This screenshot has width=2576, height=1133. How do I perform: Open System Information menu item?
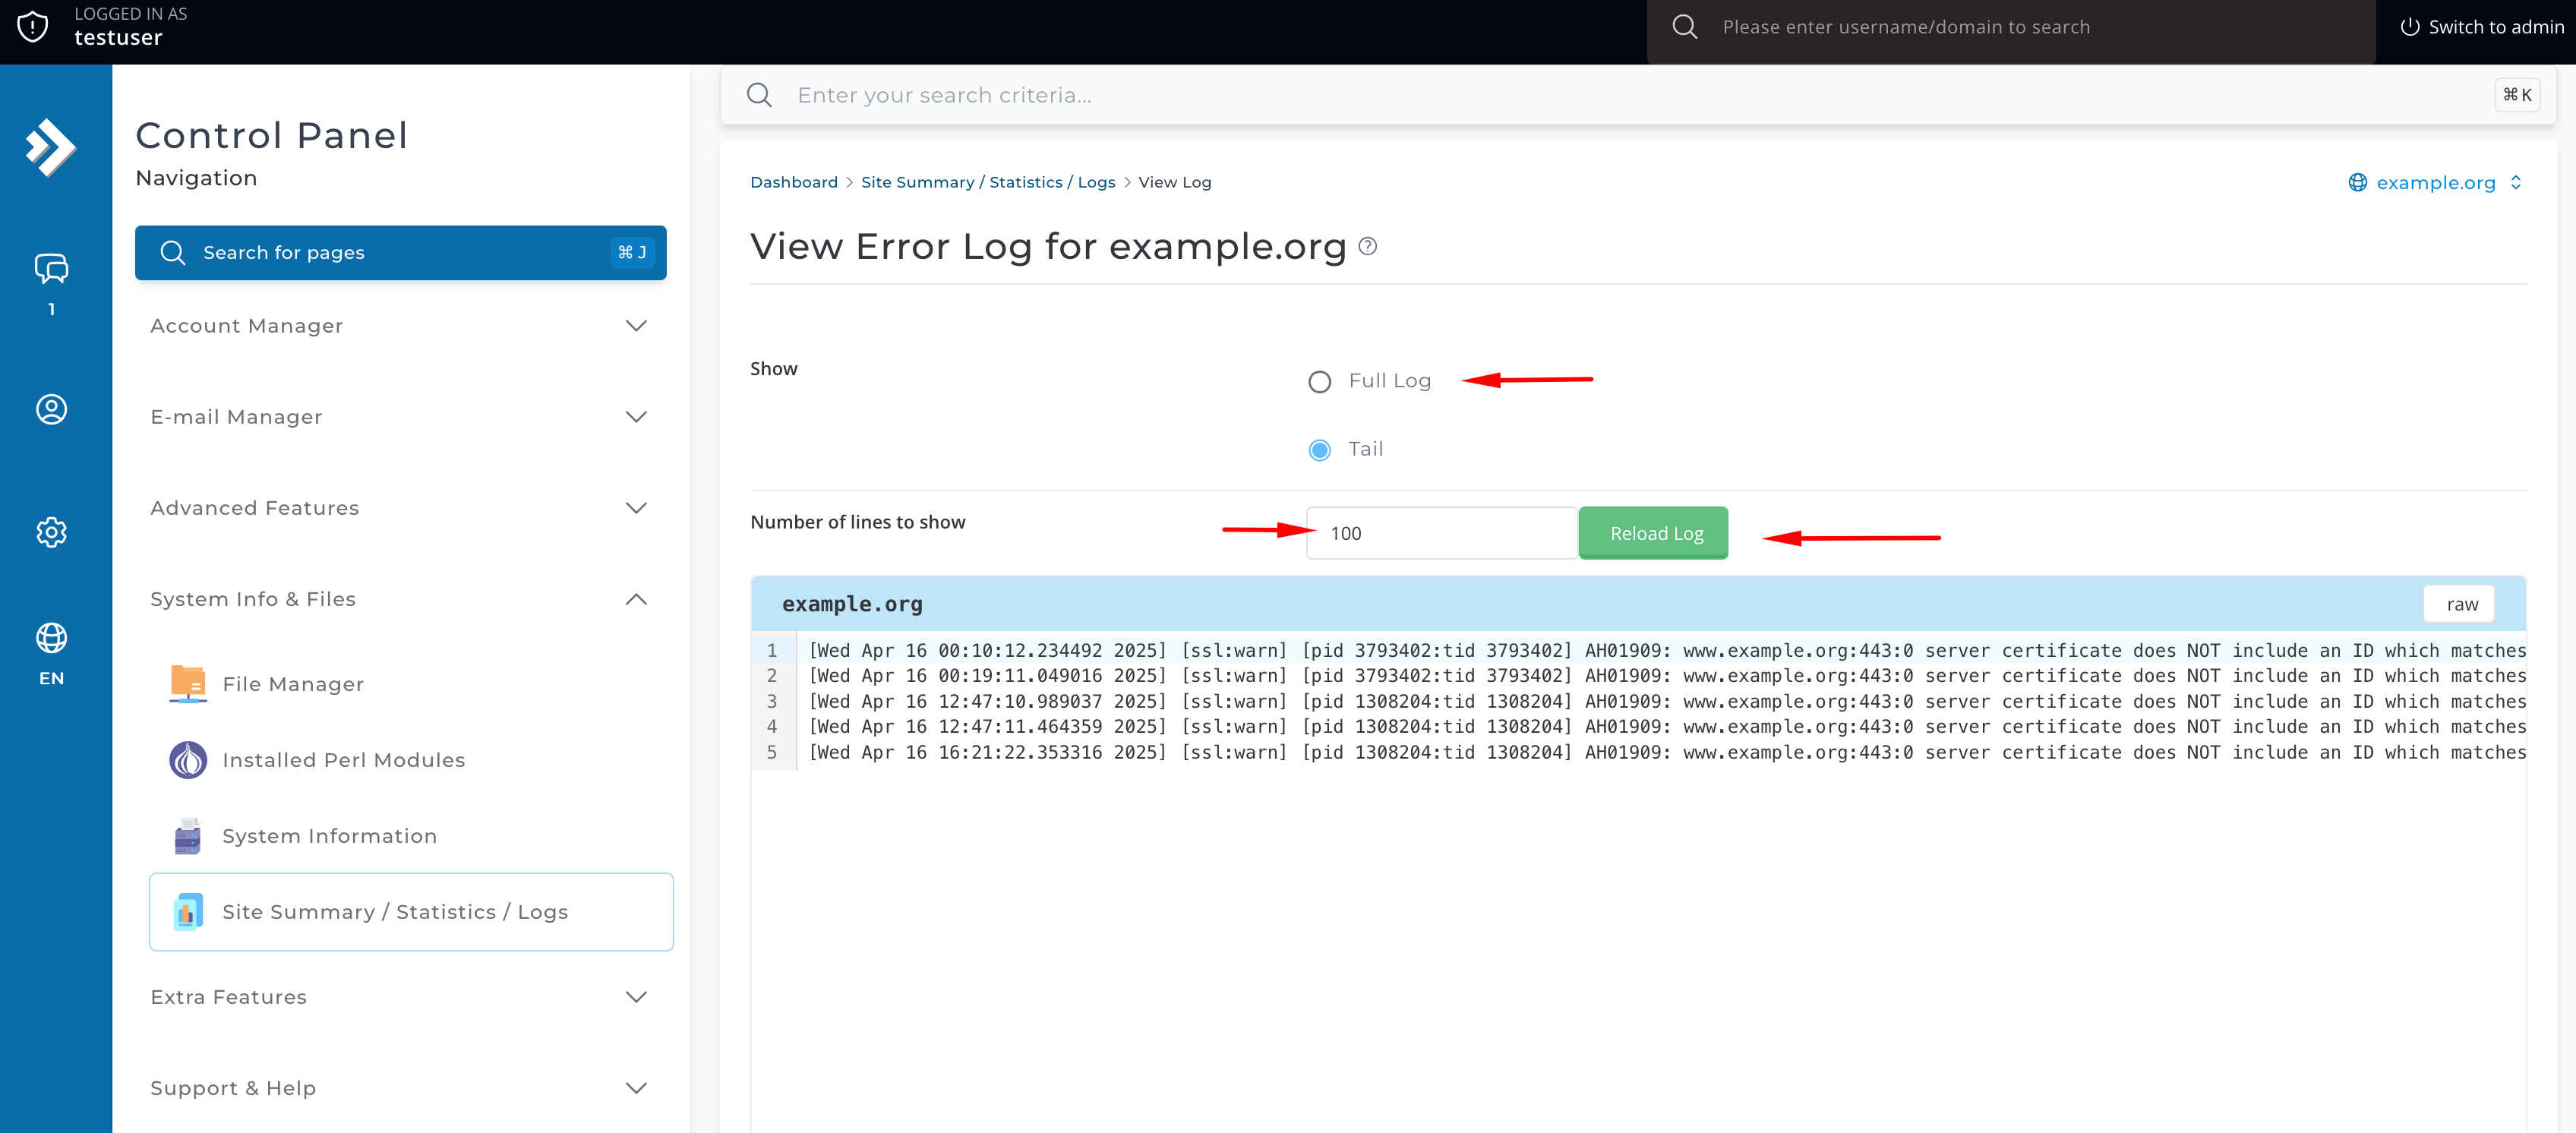point(329,836)
